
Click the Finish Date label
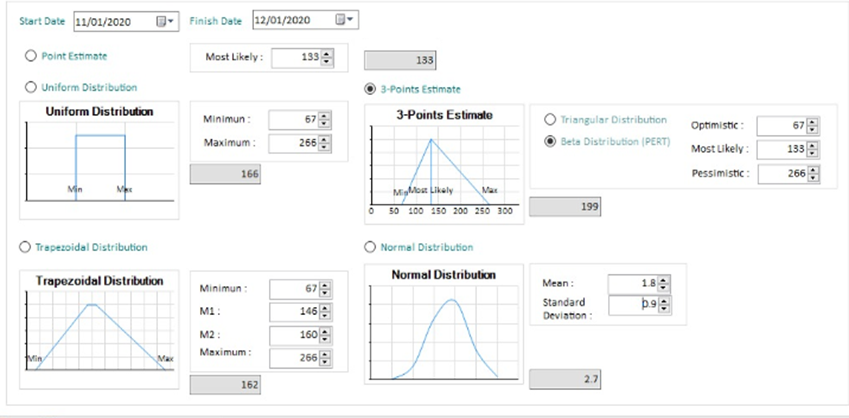tap(215, 22)
